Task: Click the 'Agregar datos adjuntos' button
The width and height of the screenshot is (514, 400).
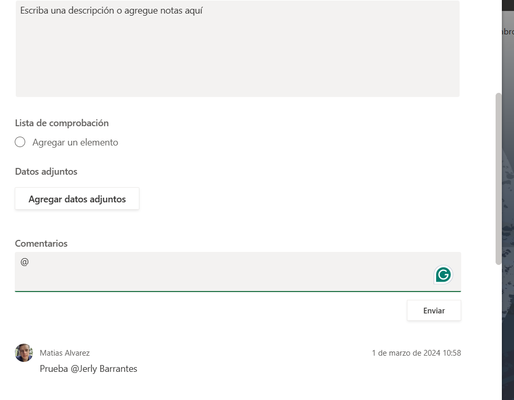Action: tap(77, 199)
